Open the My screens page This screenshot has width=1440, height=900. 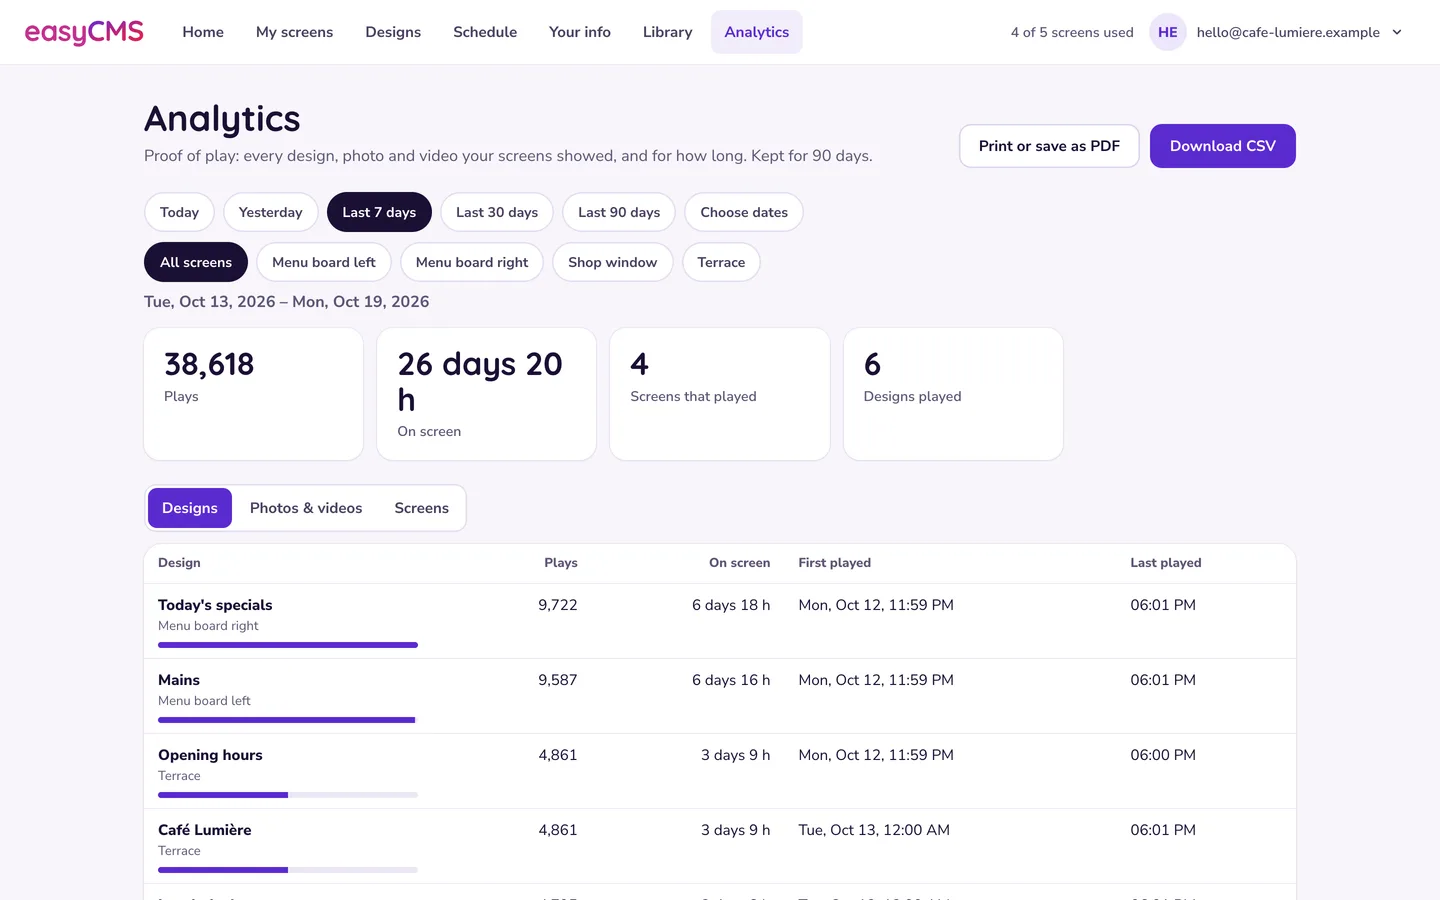point(294,32)
